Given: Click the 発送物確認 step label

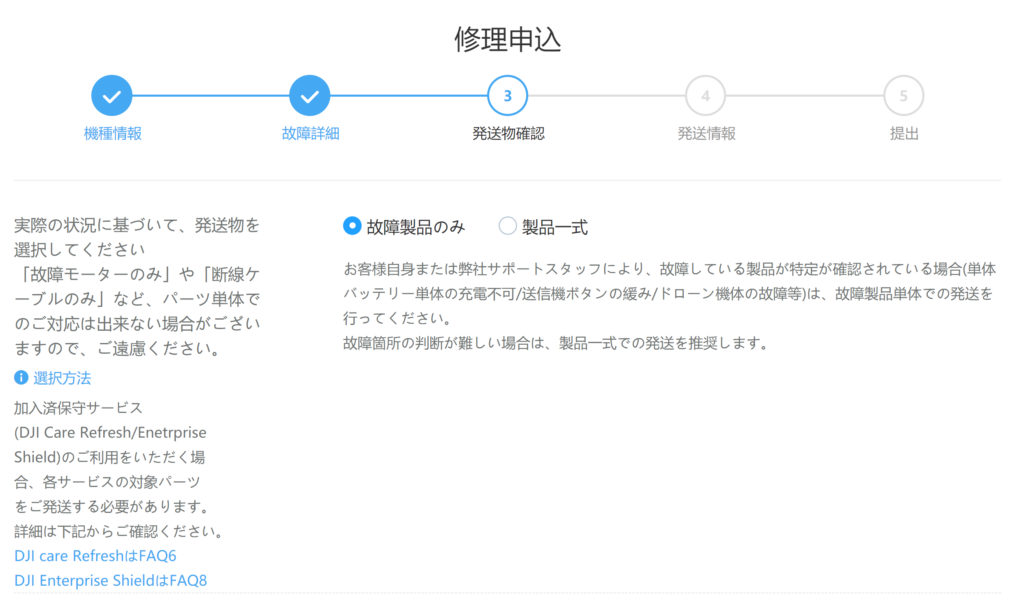Looking at the screenshot, I should click(x=508, y=134).
